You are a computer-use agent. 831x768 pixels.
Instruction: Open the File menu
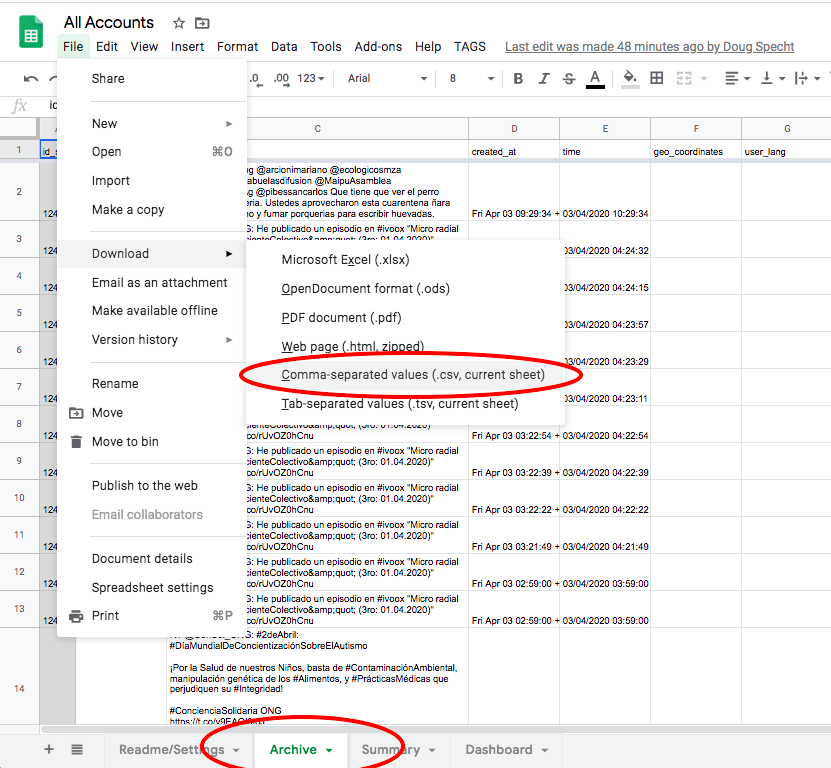(x=73, y=47)
